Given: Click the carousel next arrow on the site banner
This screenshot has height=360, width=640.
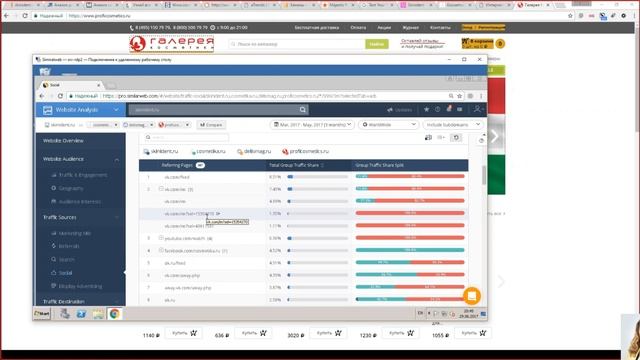Looking at the screenshot, I should (x=494, y=136).
